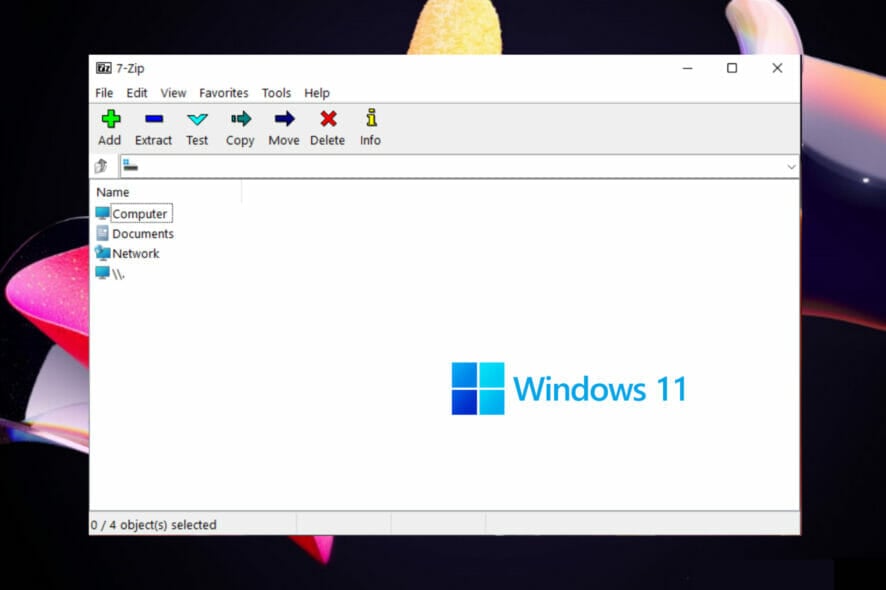
Task: Expand the address bar dropdown arrow
Action: (791, 167)
